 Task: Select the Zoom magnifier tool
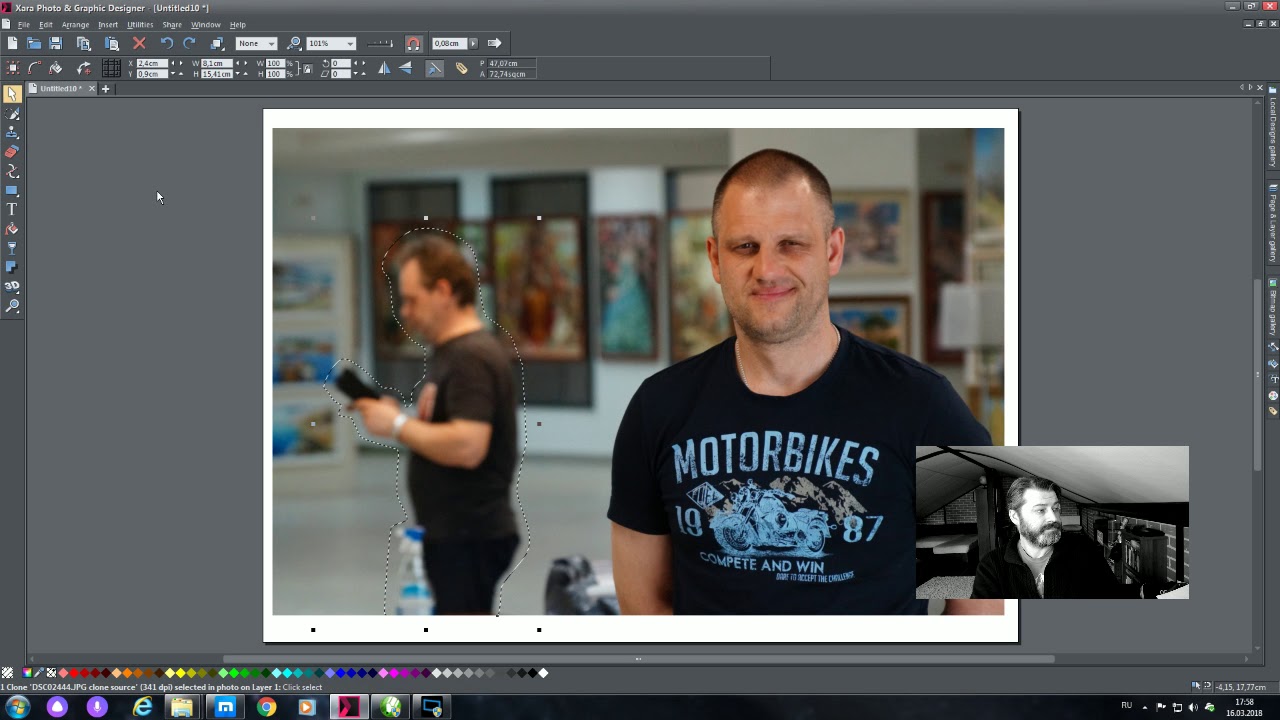[12, 306]
